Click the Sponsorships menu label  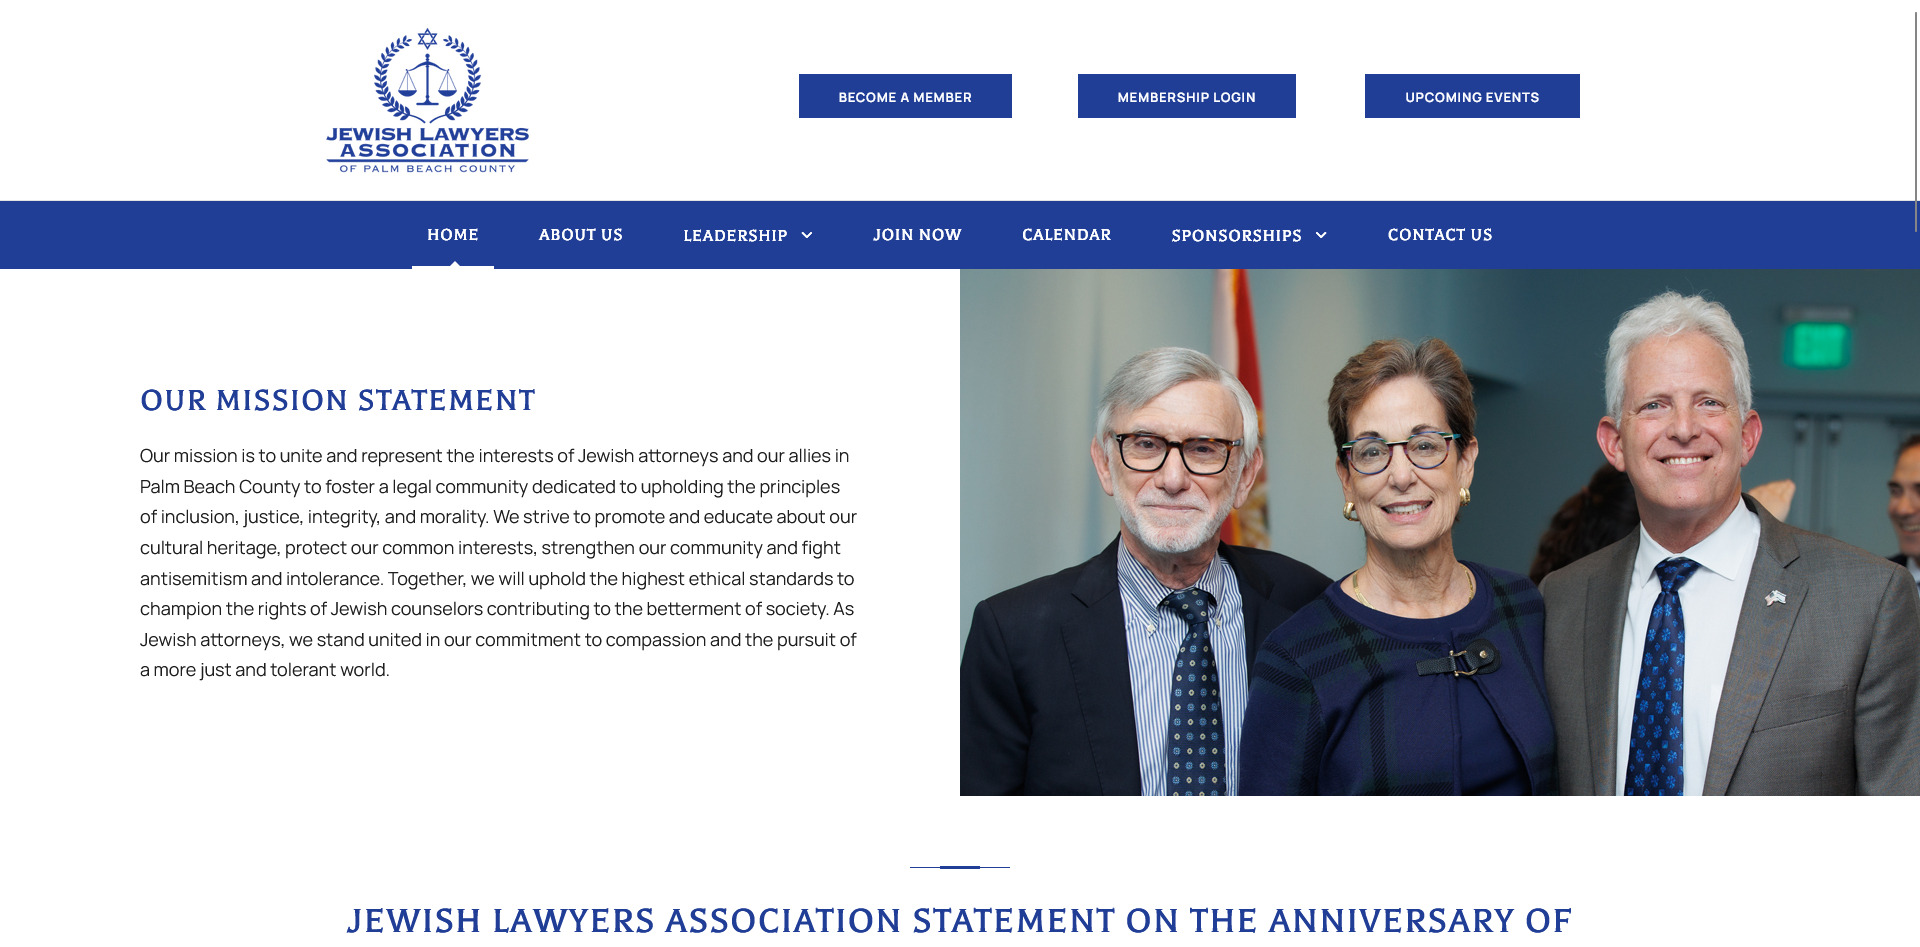[1236, 236]
